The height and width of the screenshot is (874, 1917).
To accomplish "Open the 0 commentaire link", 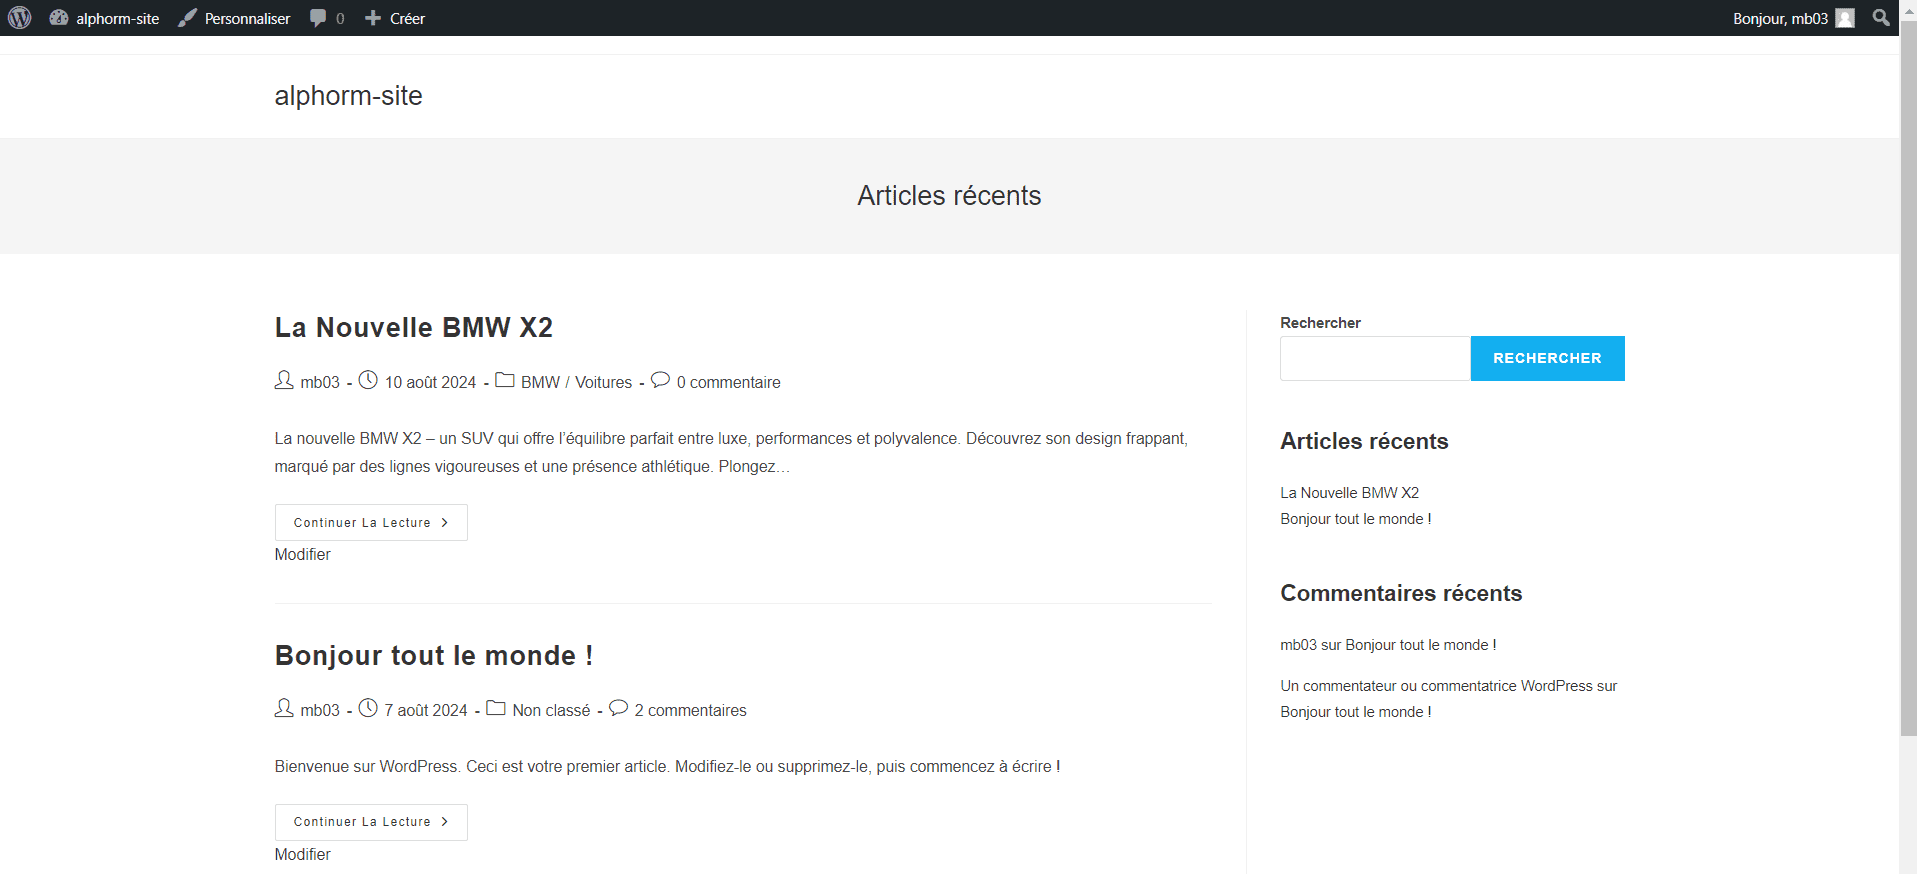I will pyautogui.click(x=728, y=382).
